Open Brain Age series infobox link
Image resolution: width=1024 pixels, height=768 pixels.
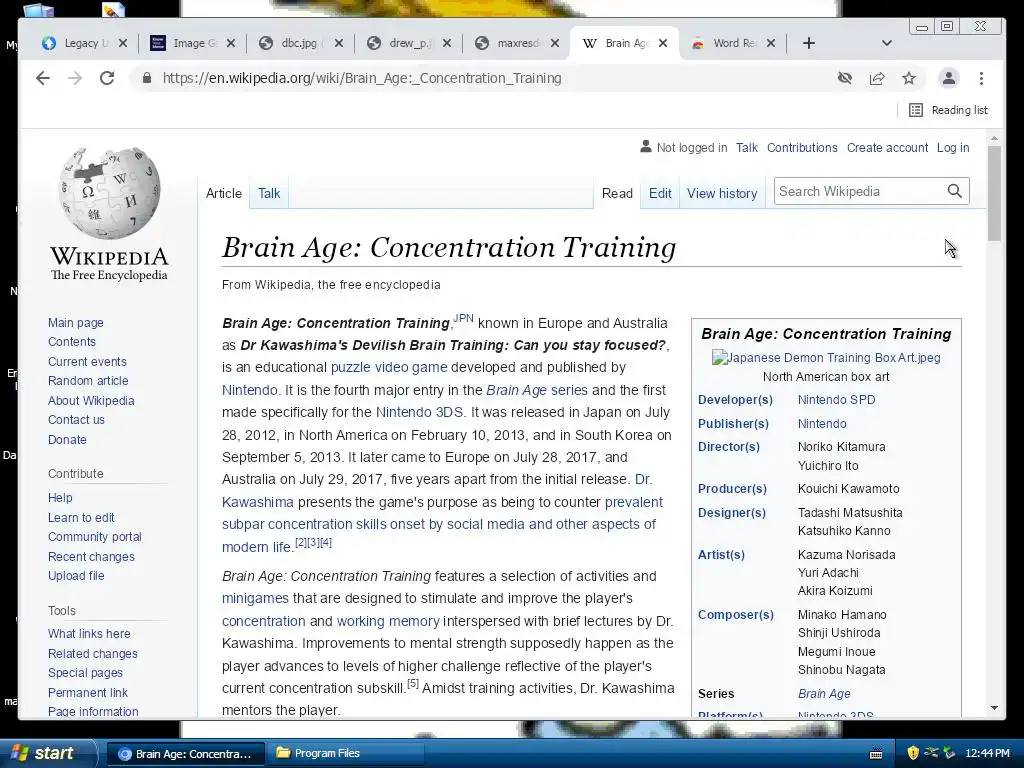pyautogui.click(x=824, y=694)
